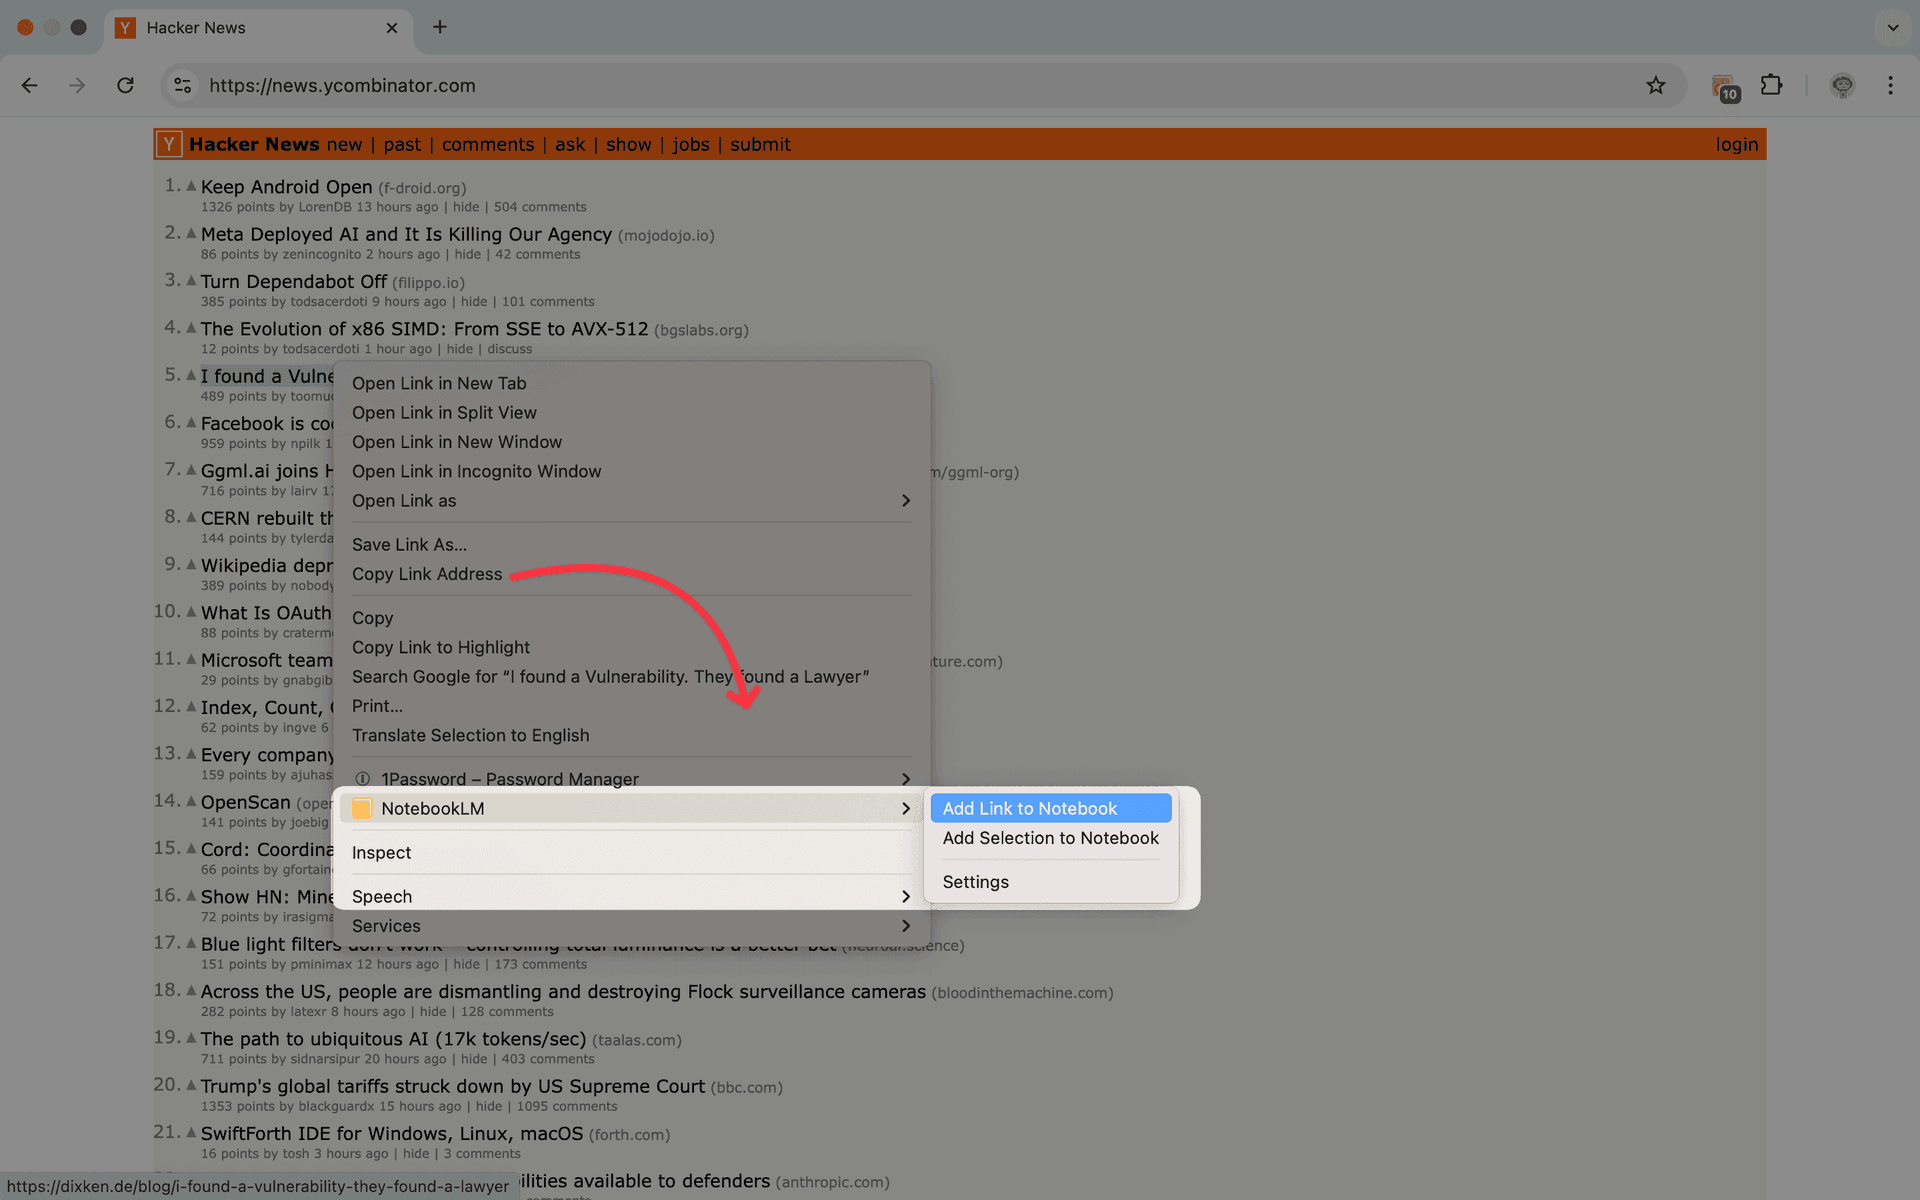Viewport: 1920px width, 1200px height.
Task: Open the login link
Action: point(1737,144)
